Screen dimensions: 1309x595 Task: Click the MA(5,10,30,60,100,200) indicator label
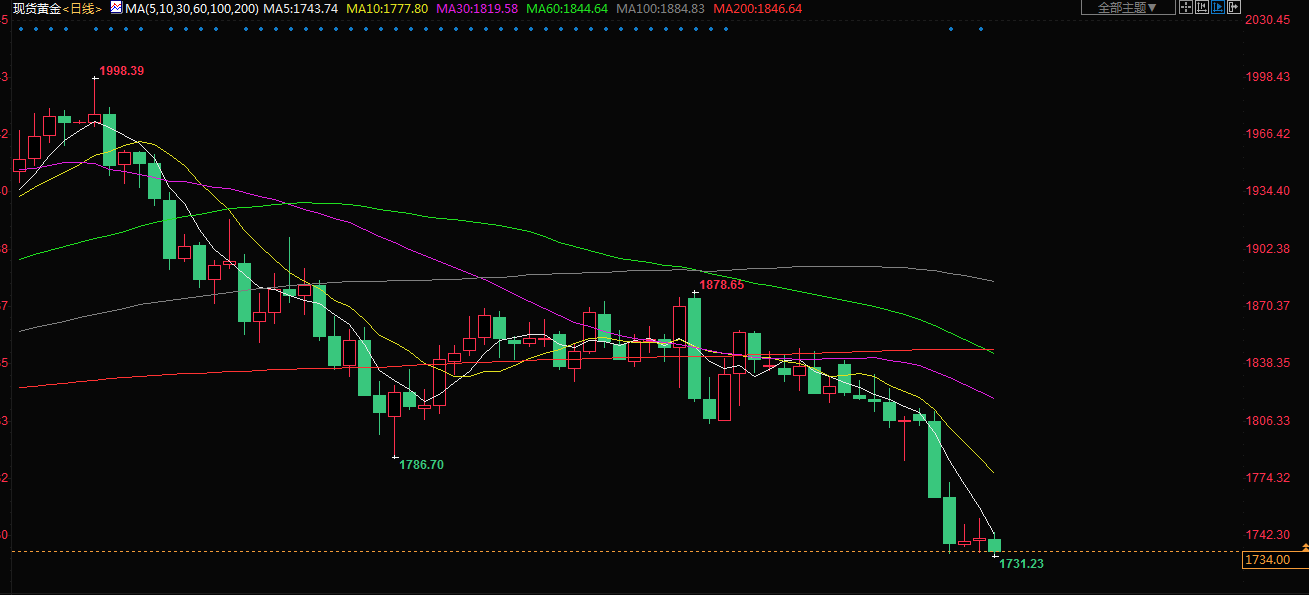point(192,8)
